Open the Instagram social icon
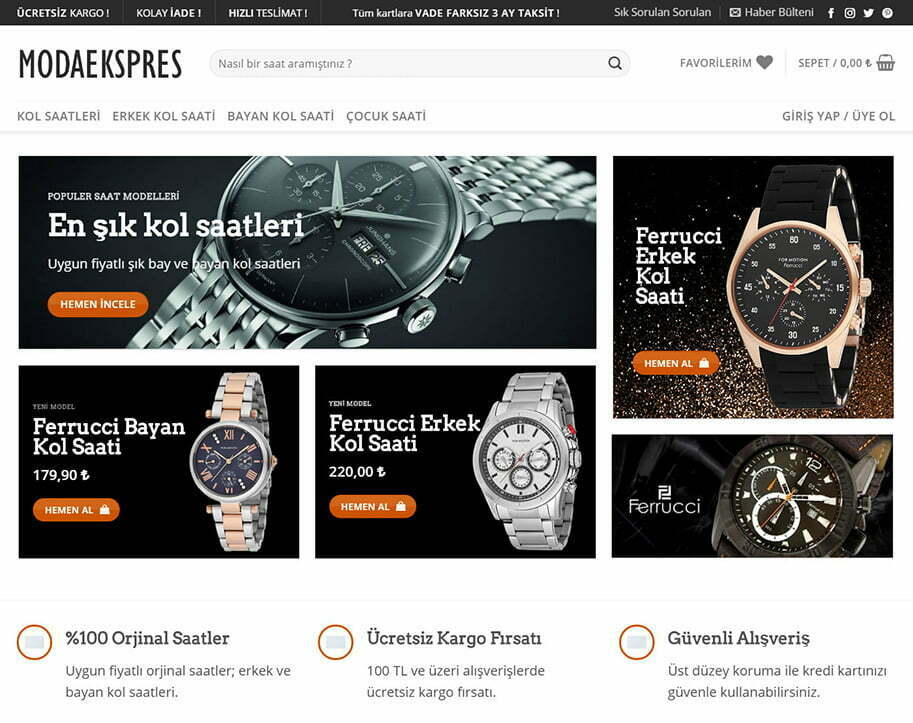Viewport: 913px width, 723px height. (850, 13)
